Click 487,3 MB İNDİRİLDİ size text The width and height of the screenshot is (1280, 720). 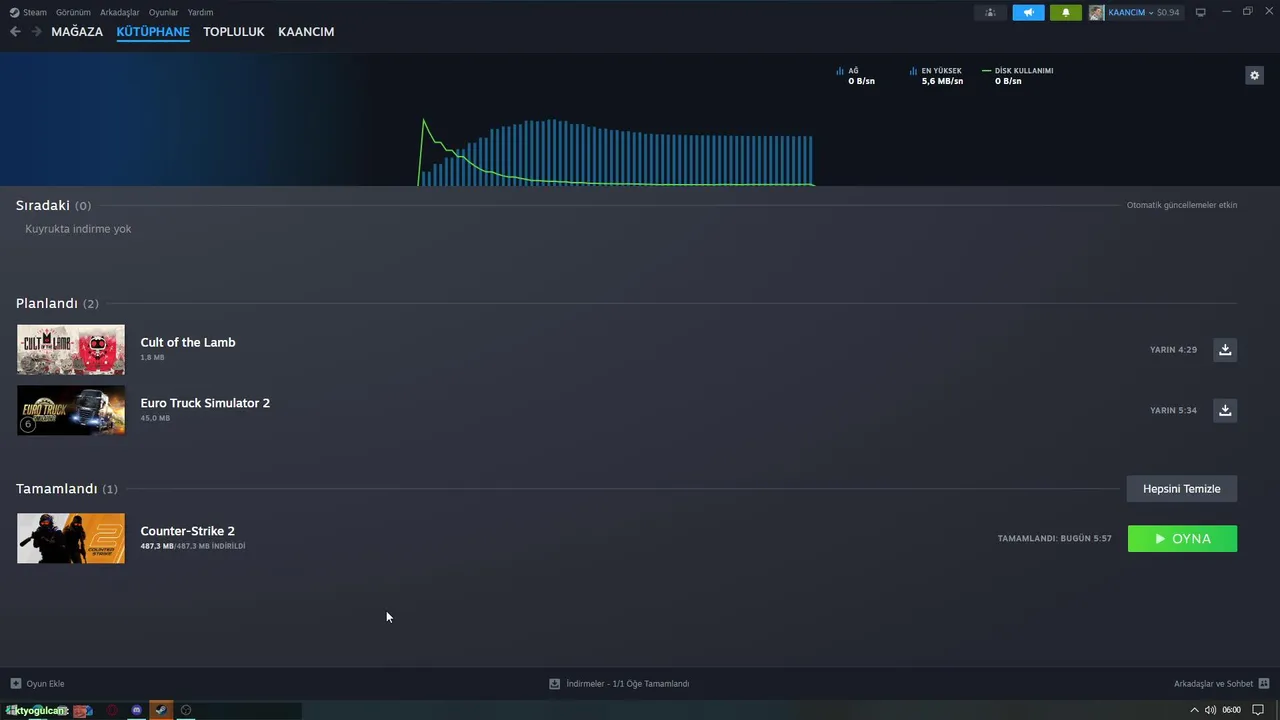192,546
